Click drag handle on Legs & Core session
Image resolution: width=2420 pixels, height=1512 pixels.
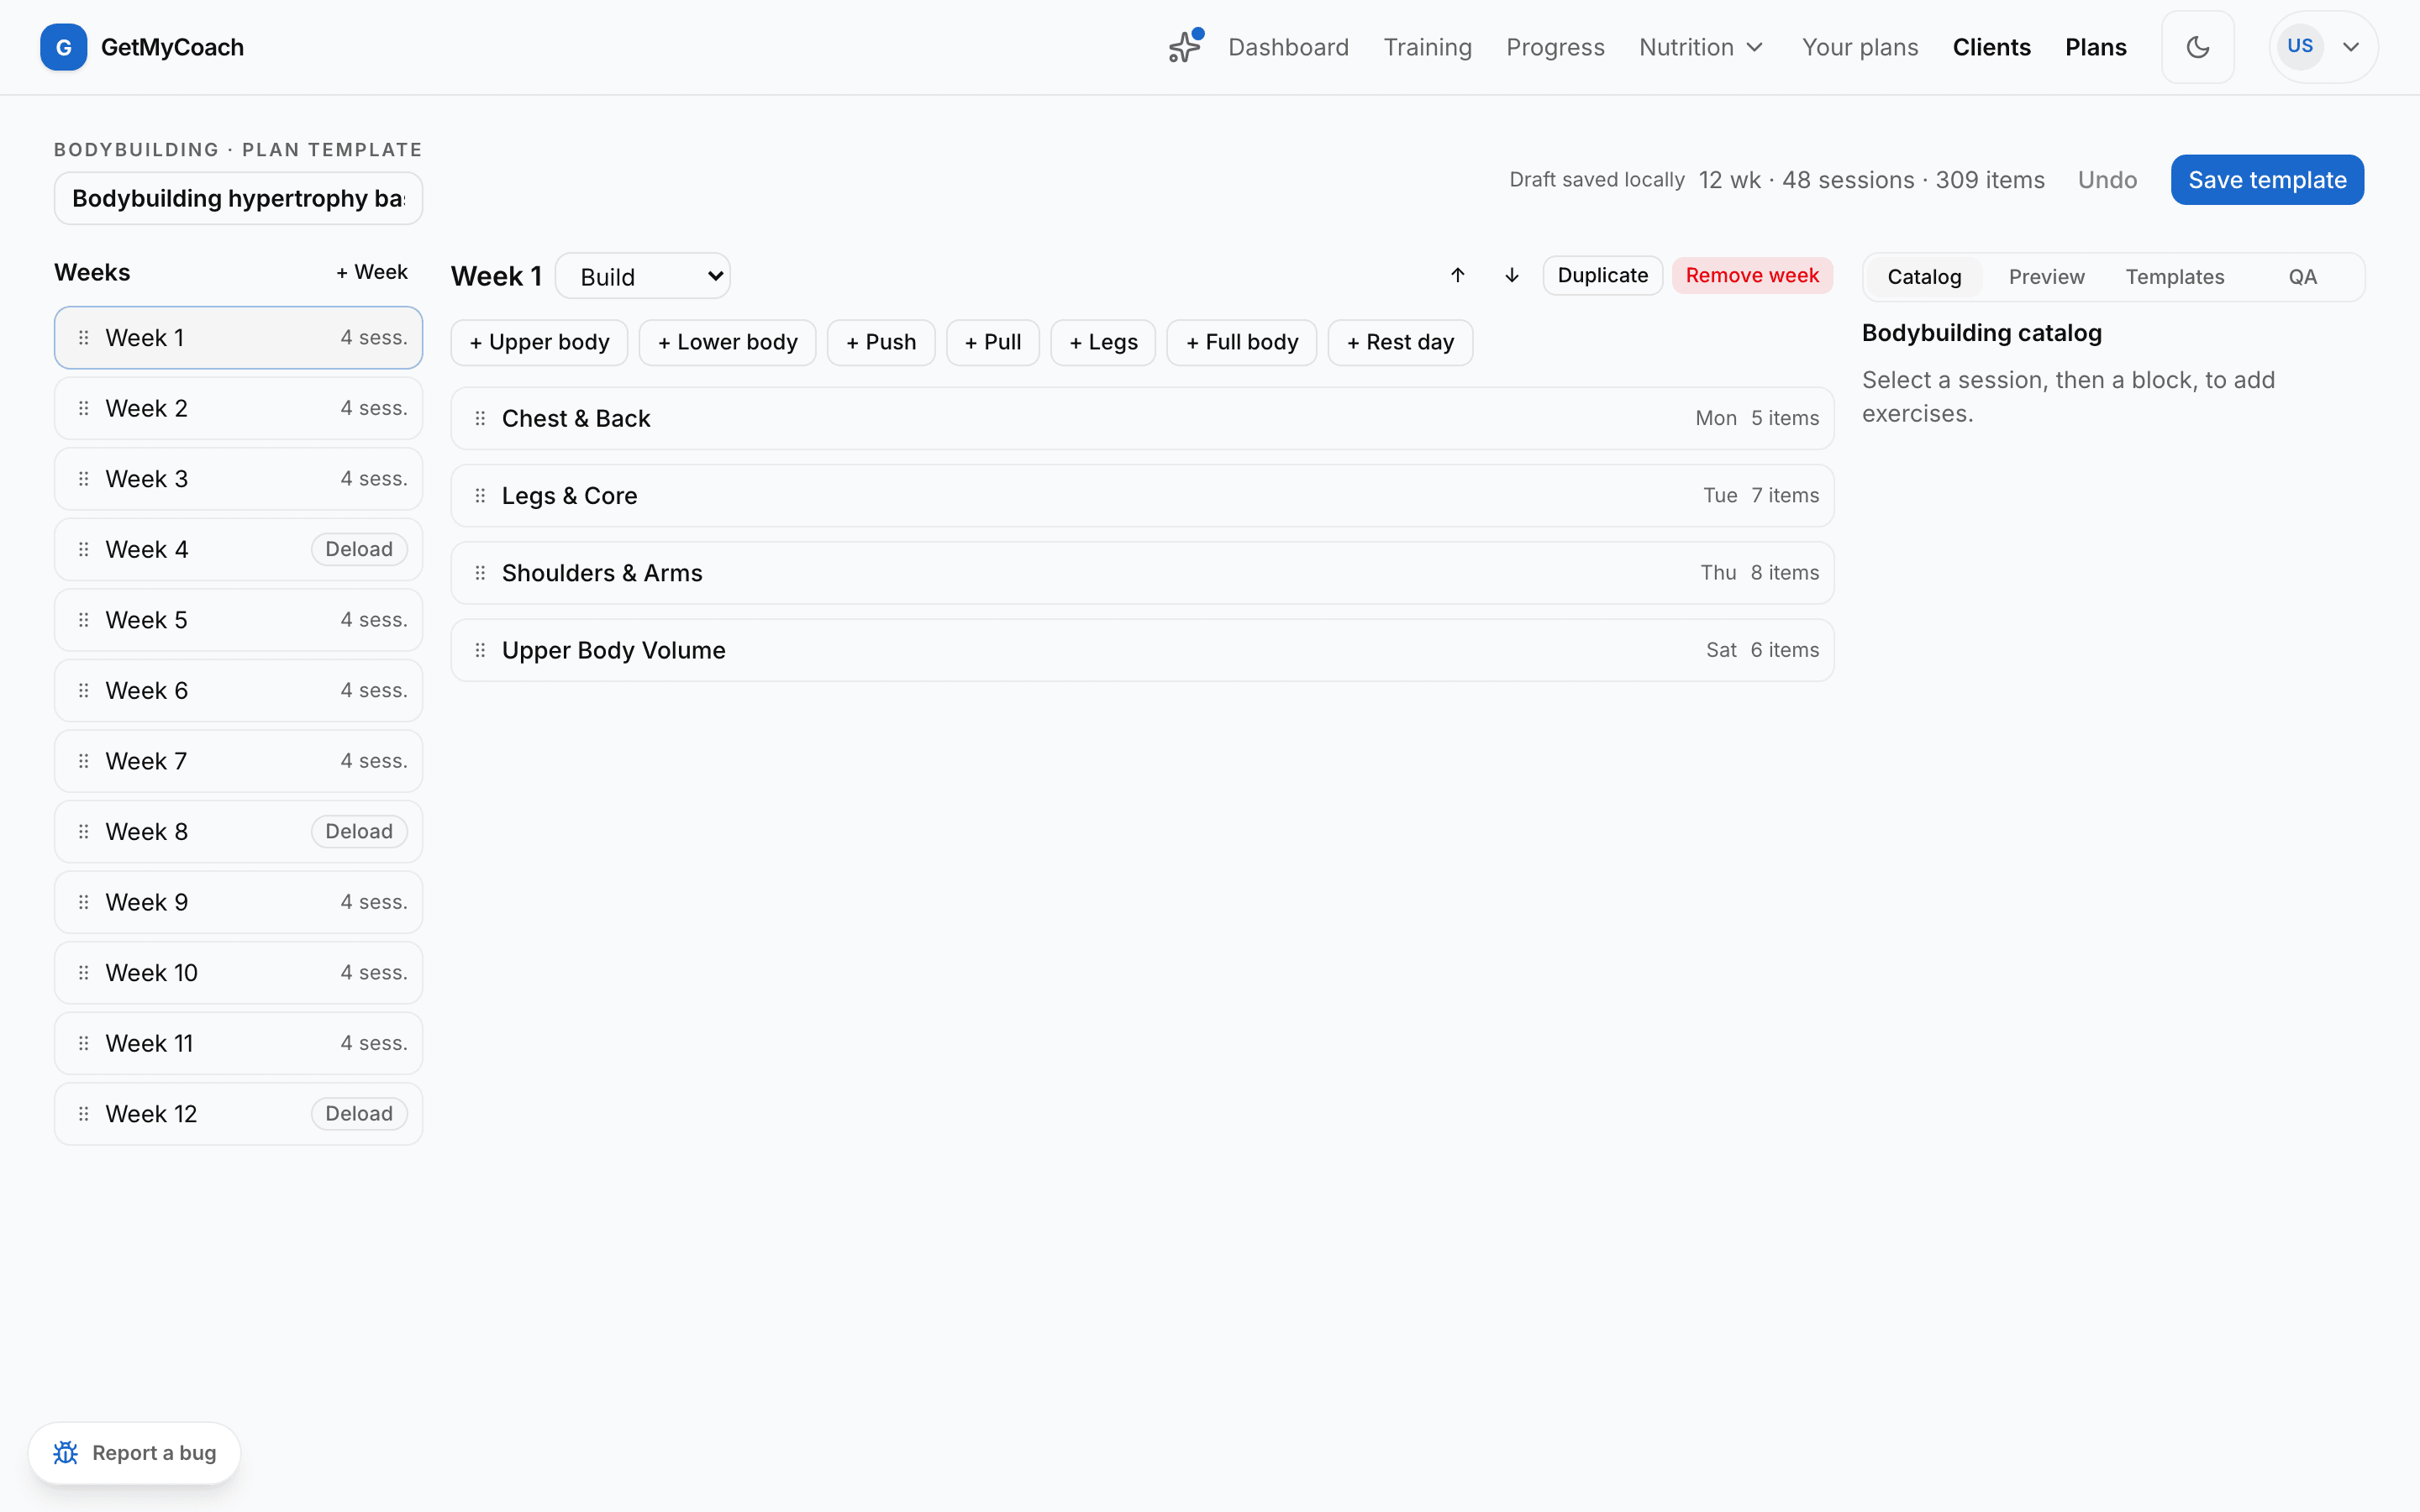[x=480, y=496]
